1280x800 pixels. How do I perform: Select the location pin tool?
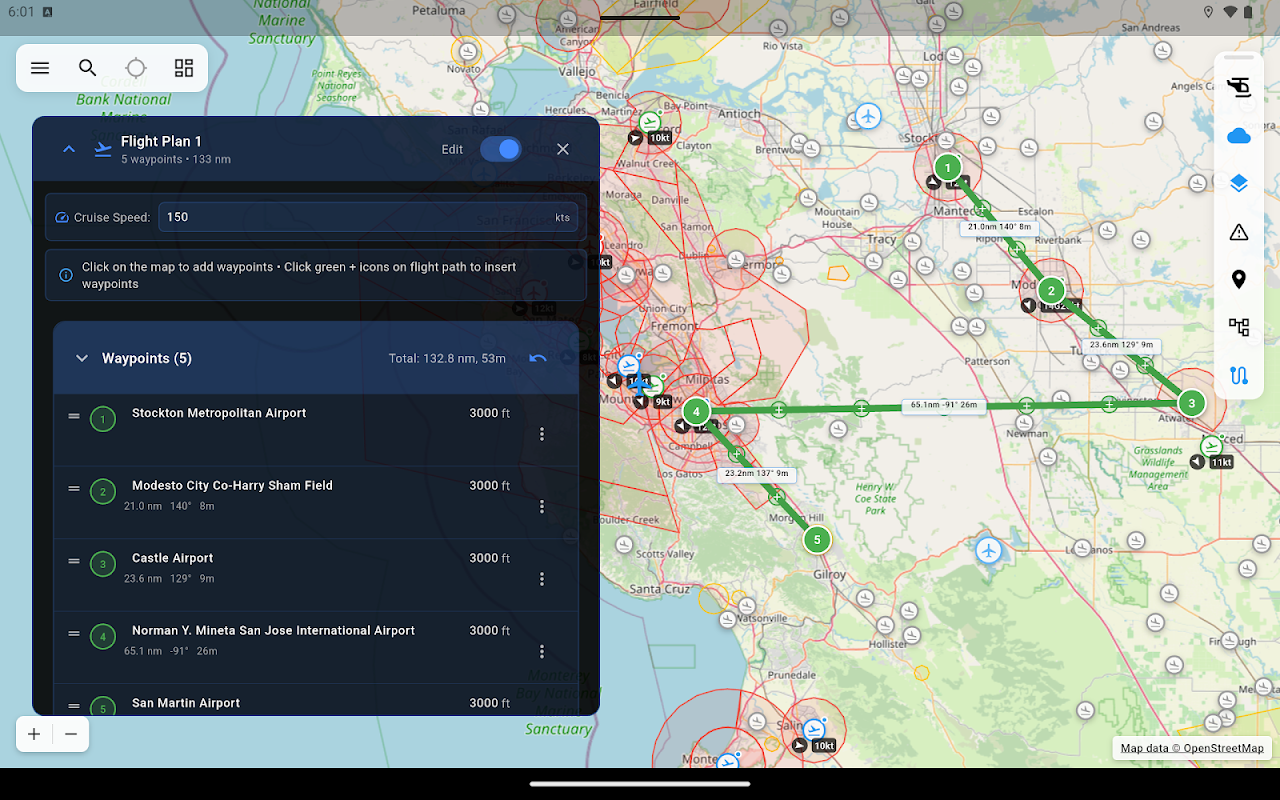pos(1239,280)
